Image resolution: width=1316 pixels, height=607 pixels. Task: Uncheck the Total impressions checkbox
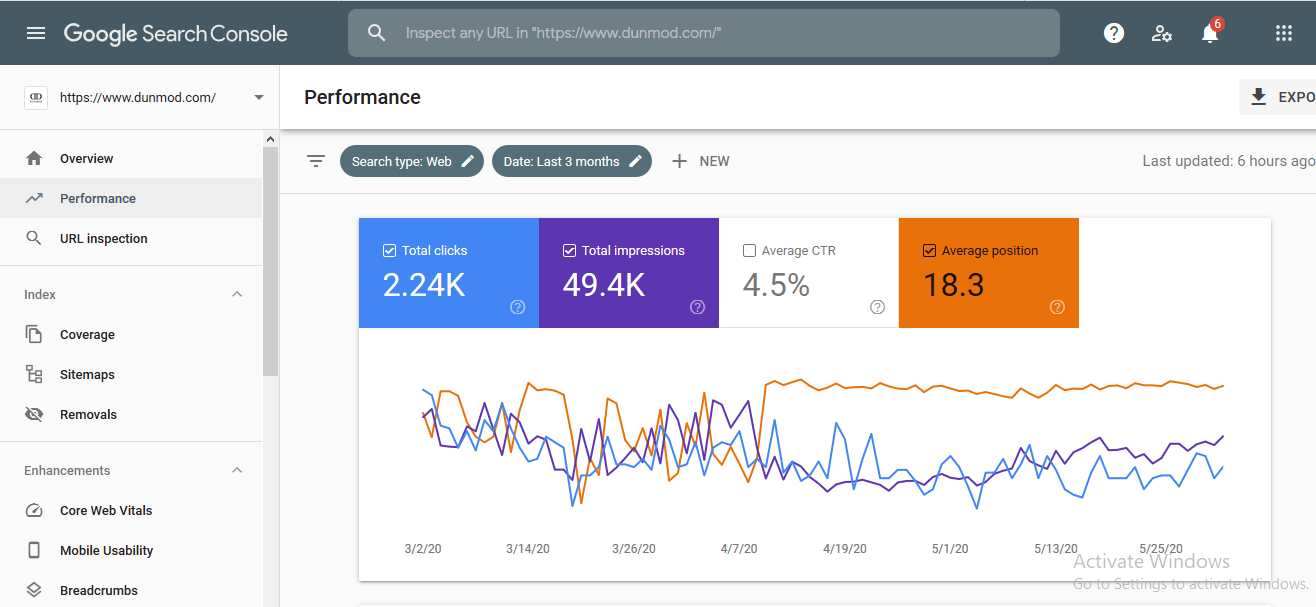click(570, 251)
